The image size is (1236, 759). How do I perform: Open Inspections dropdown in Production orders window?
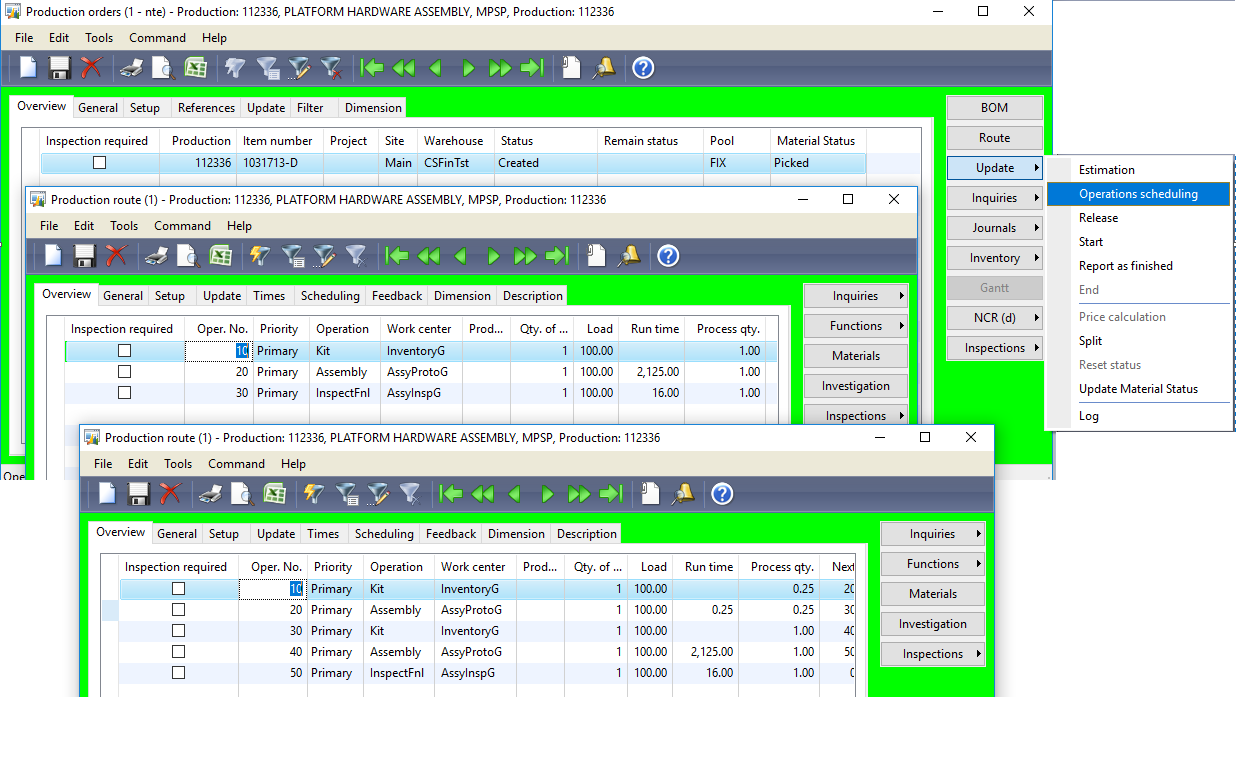click(x=995, y=348)
